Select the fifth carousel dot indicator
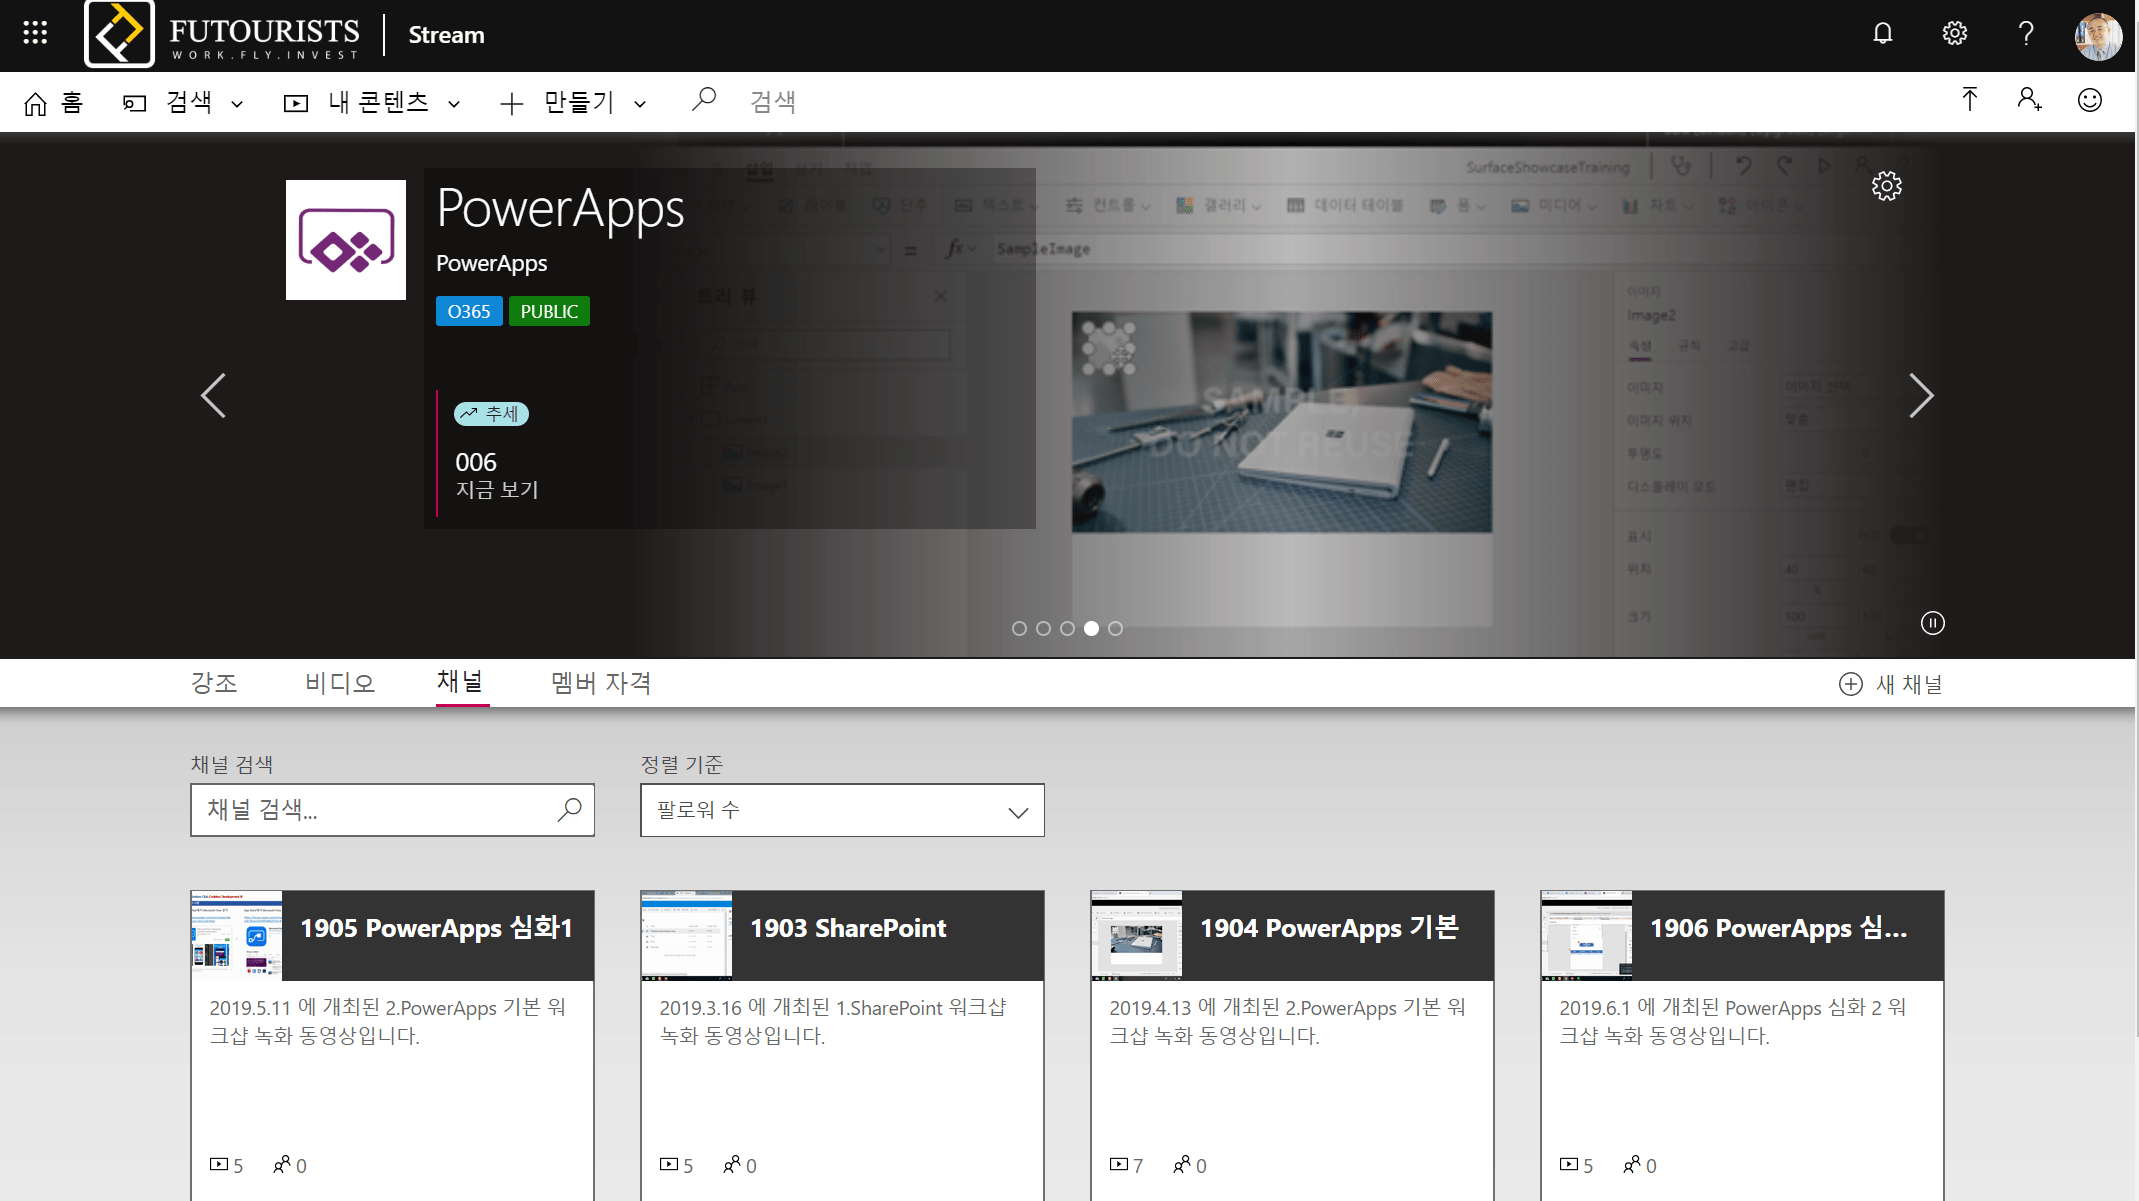2139x1201 pixels. pos(1115,629)
